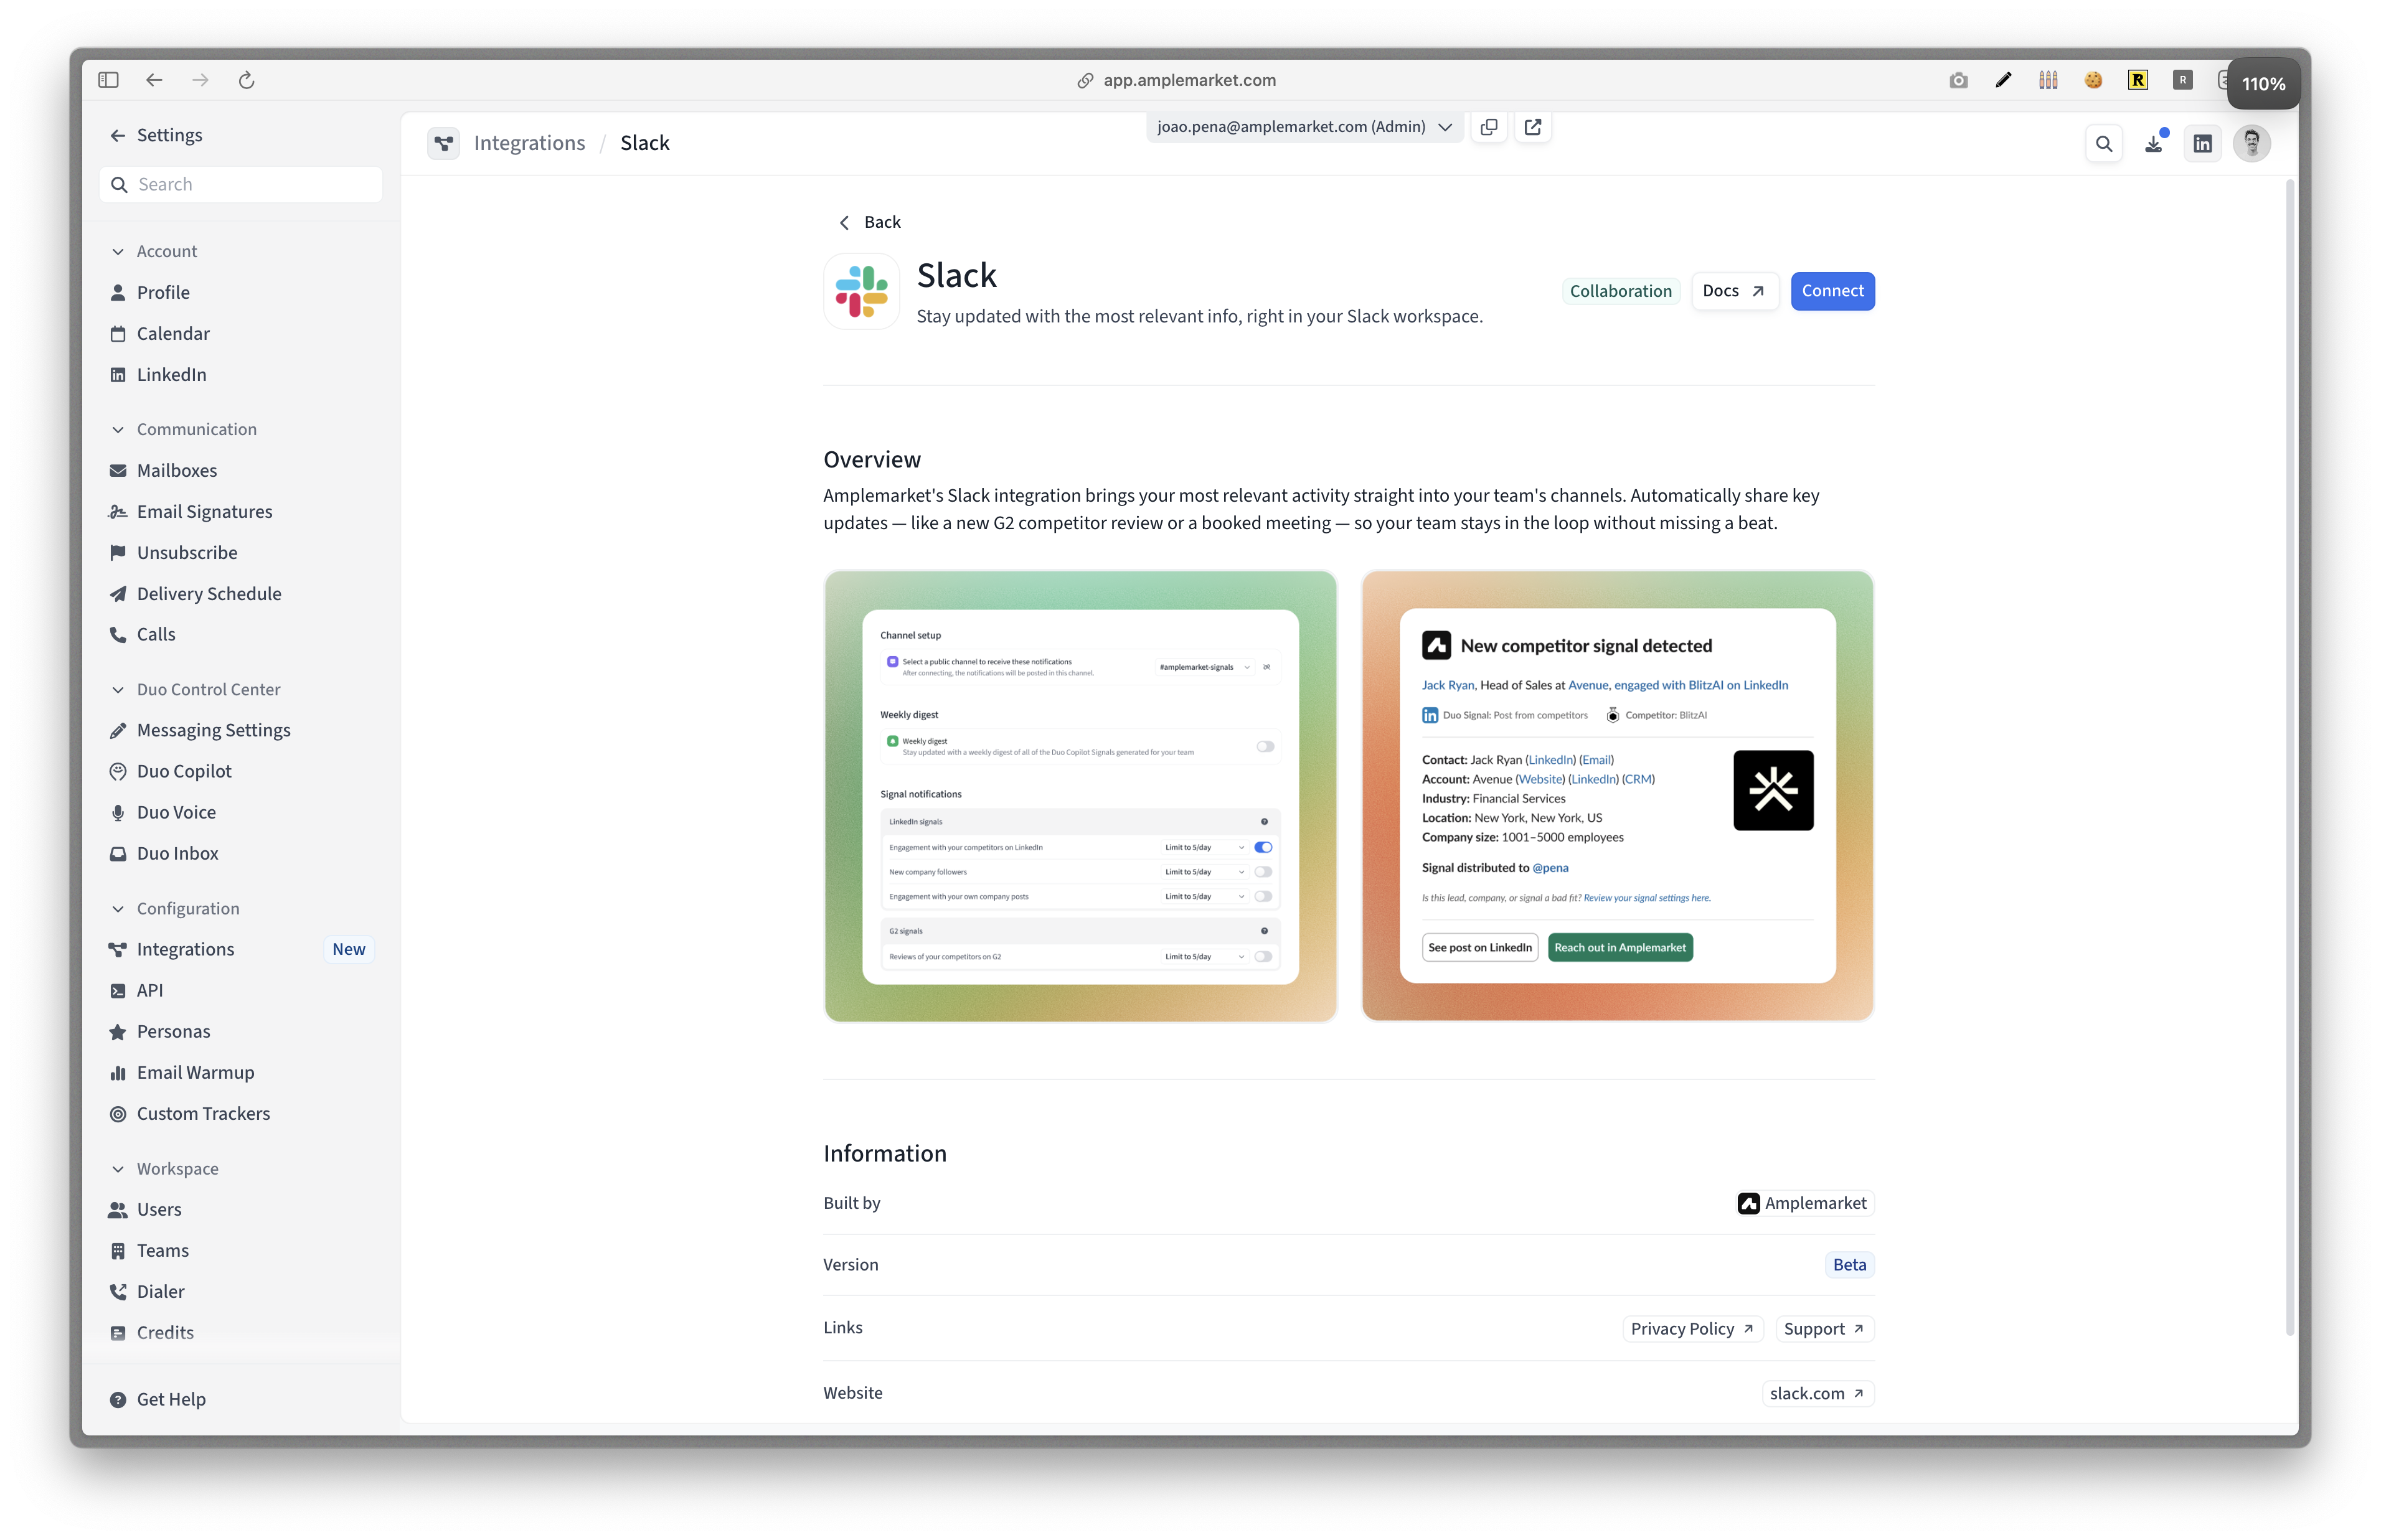Select Integrations in the sidebar
The height and width of the screenshot is (1540, 2381).
click(x=241, y=949)
